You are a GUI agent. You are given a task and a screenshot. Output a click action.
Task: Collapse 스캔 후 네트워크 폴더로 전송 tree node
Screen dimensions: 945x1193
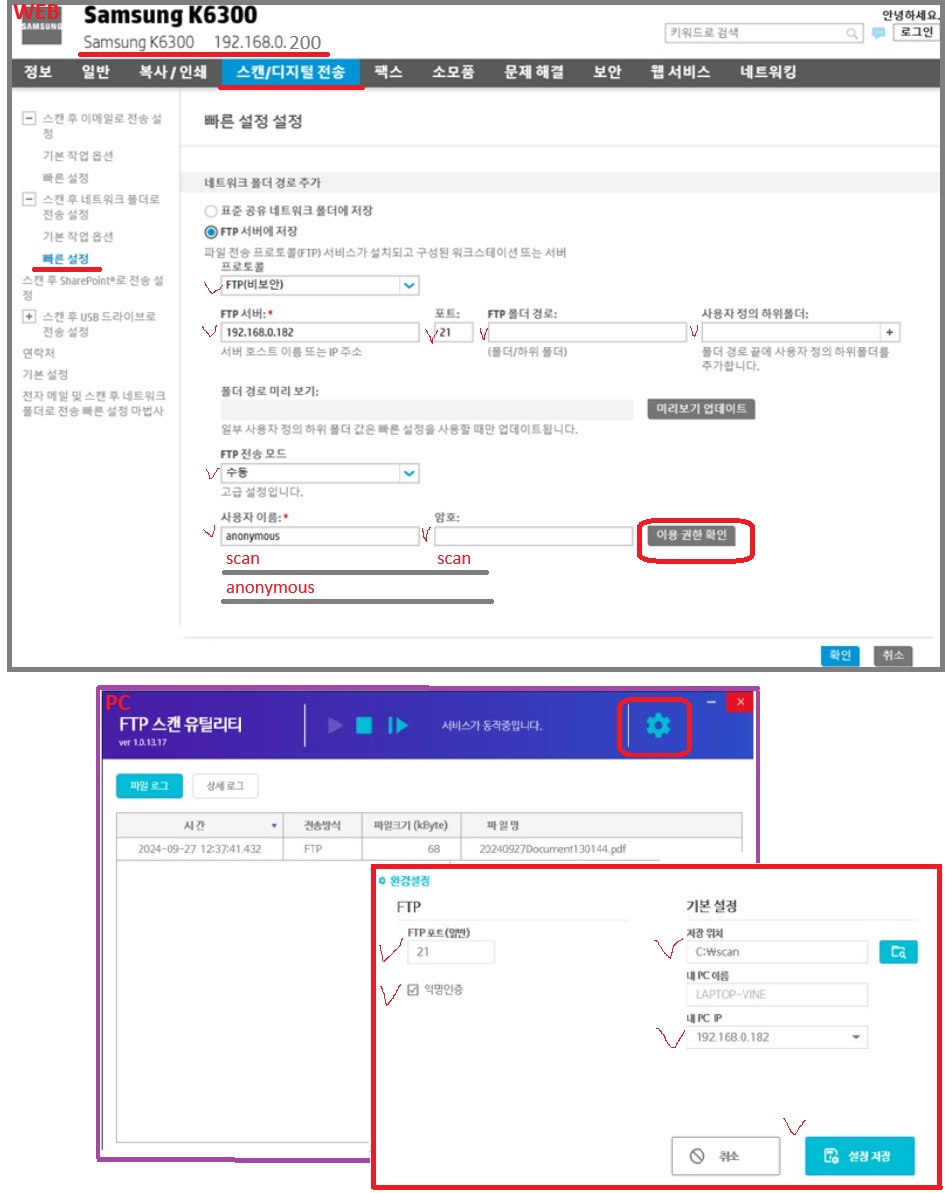(29, 199)
